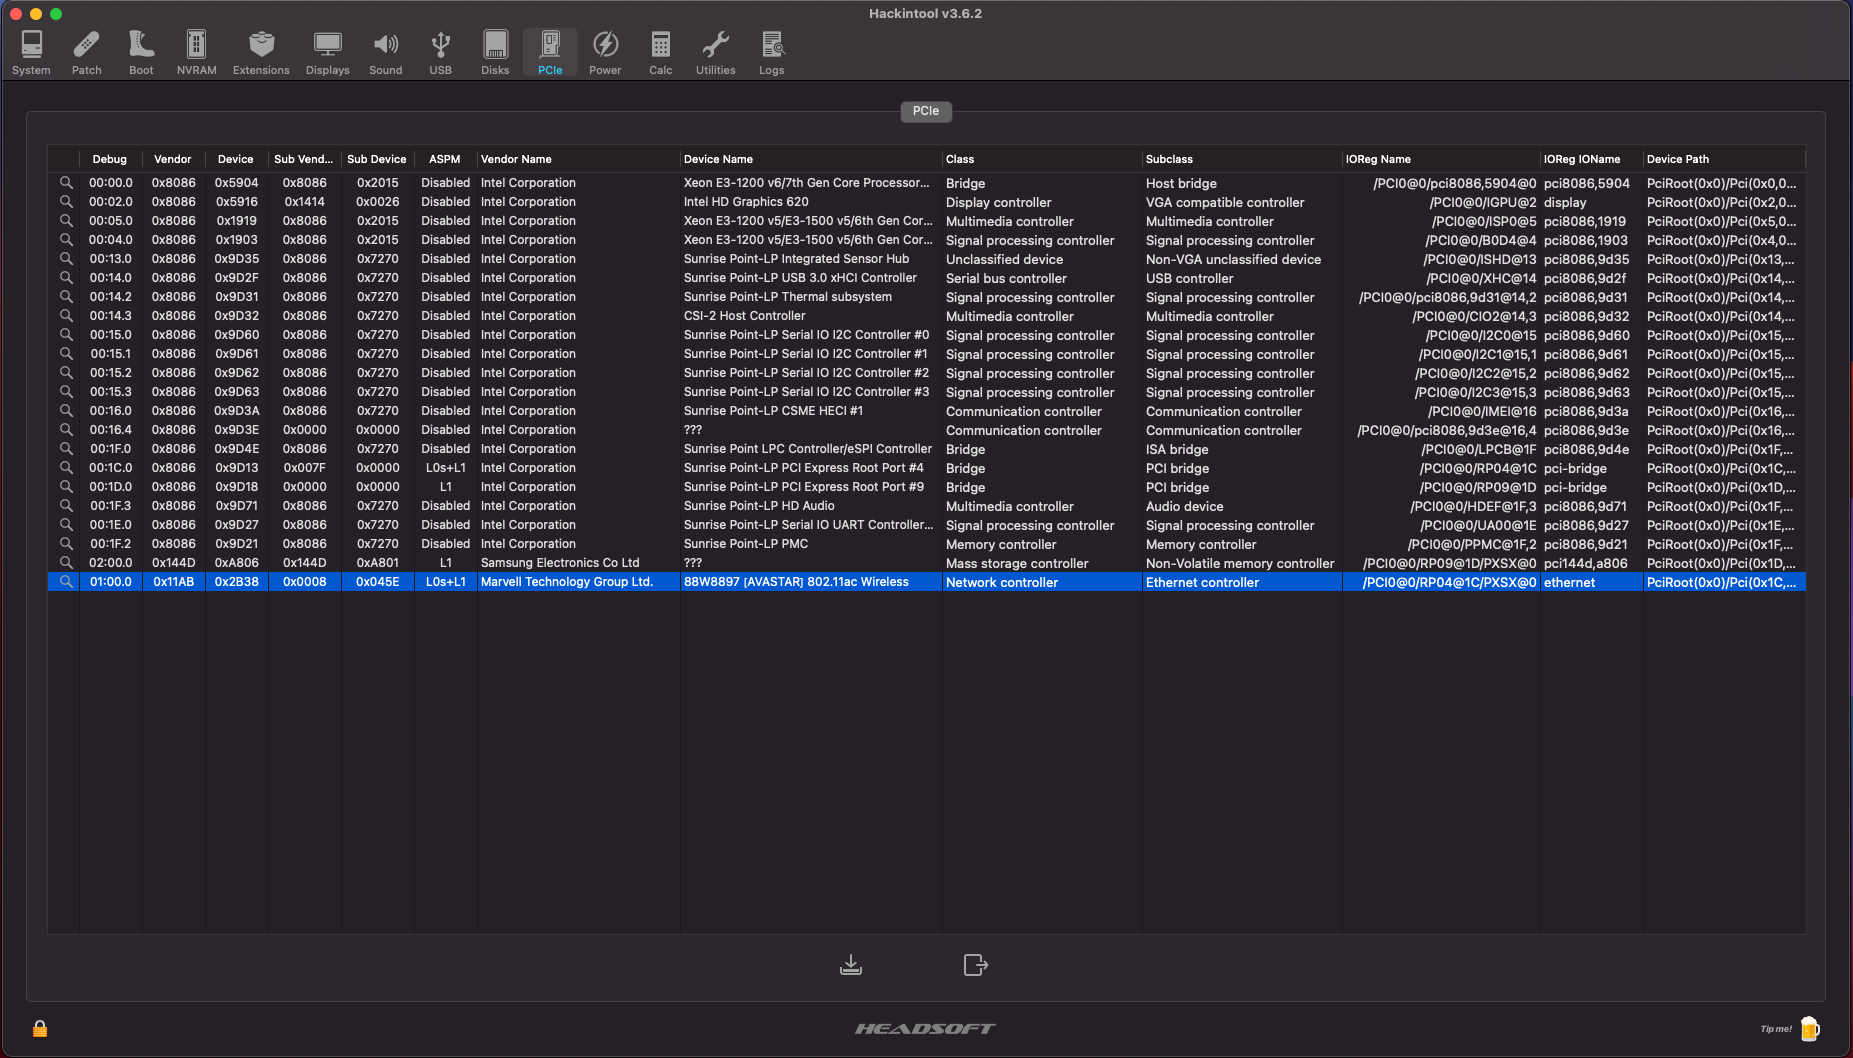Viewport: 1853px width, 1058px height.
Task: Open the Displays toolbar section
Action: point(328,52)
